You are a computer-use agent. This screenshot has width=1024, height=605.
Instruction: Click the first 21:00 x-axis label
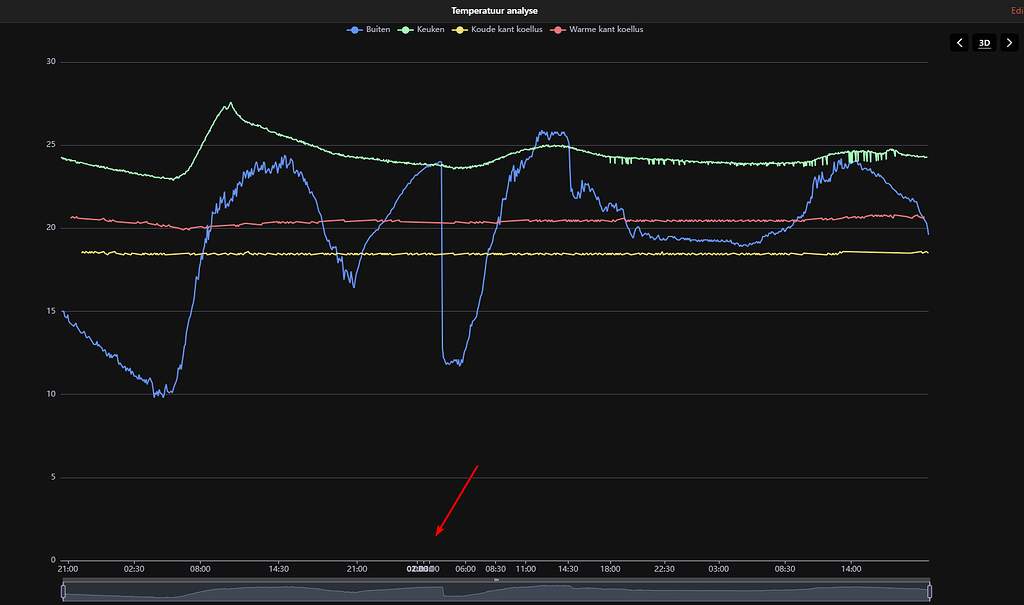[68, 569]
